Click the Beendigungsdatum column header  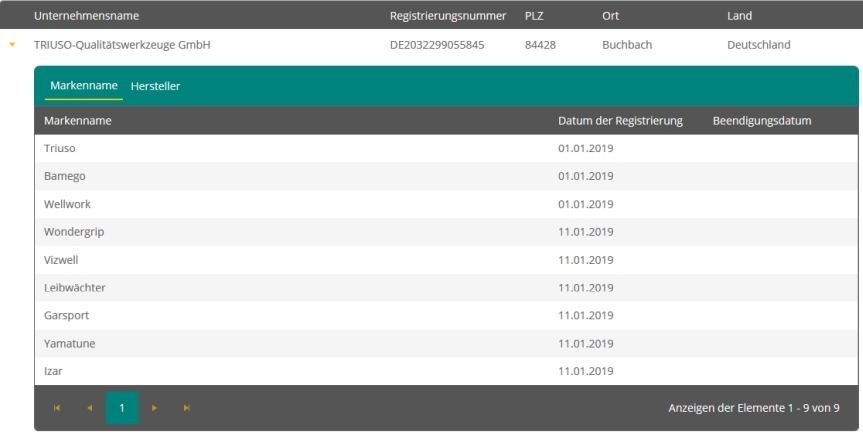[762, 121]
